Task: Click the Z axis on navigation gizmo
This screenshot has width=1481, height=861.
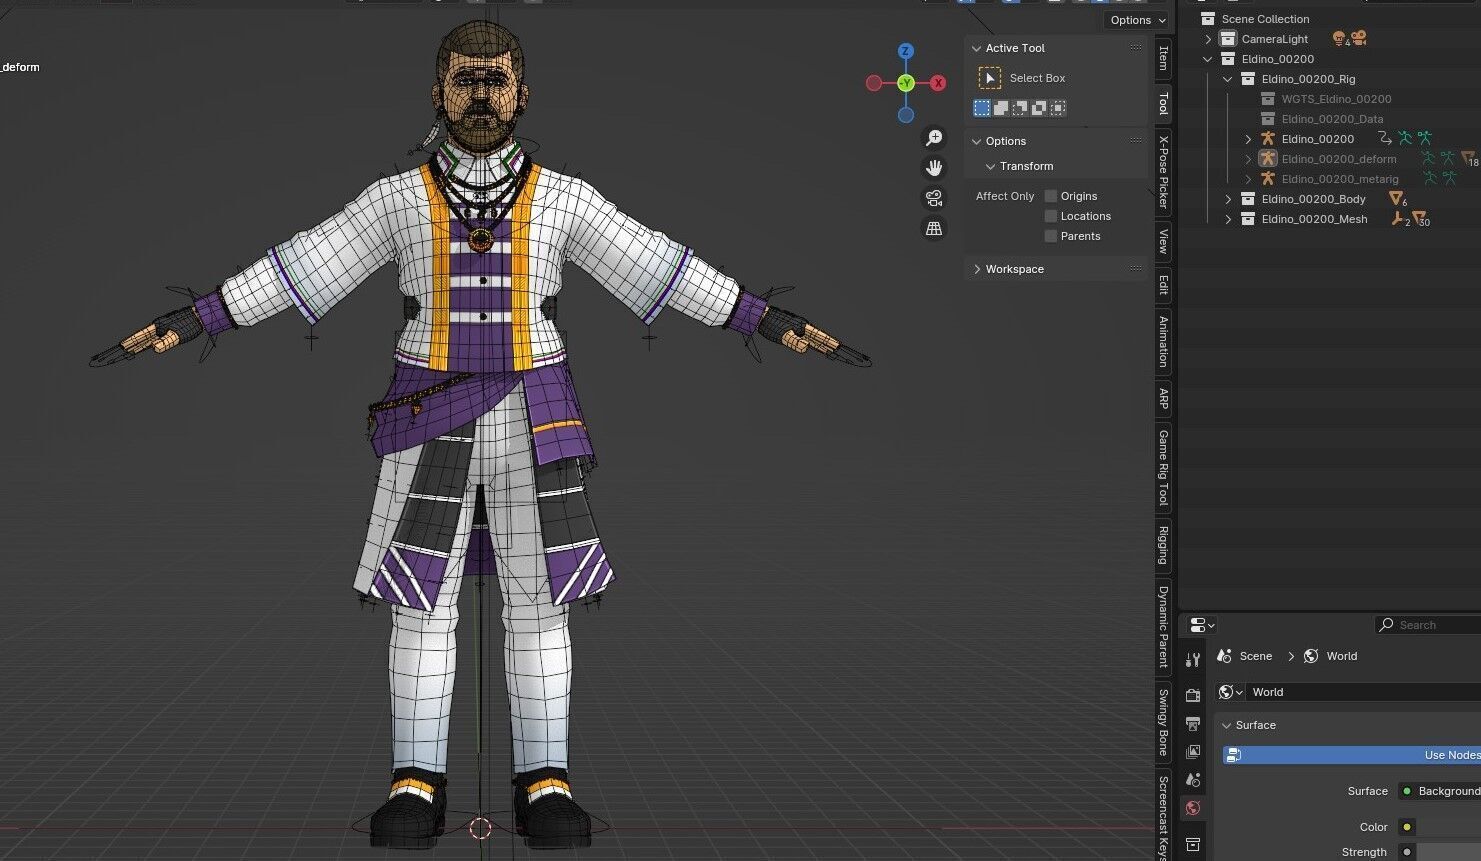Action: (x=905, y=51)
